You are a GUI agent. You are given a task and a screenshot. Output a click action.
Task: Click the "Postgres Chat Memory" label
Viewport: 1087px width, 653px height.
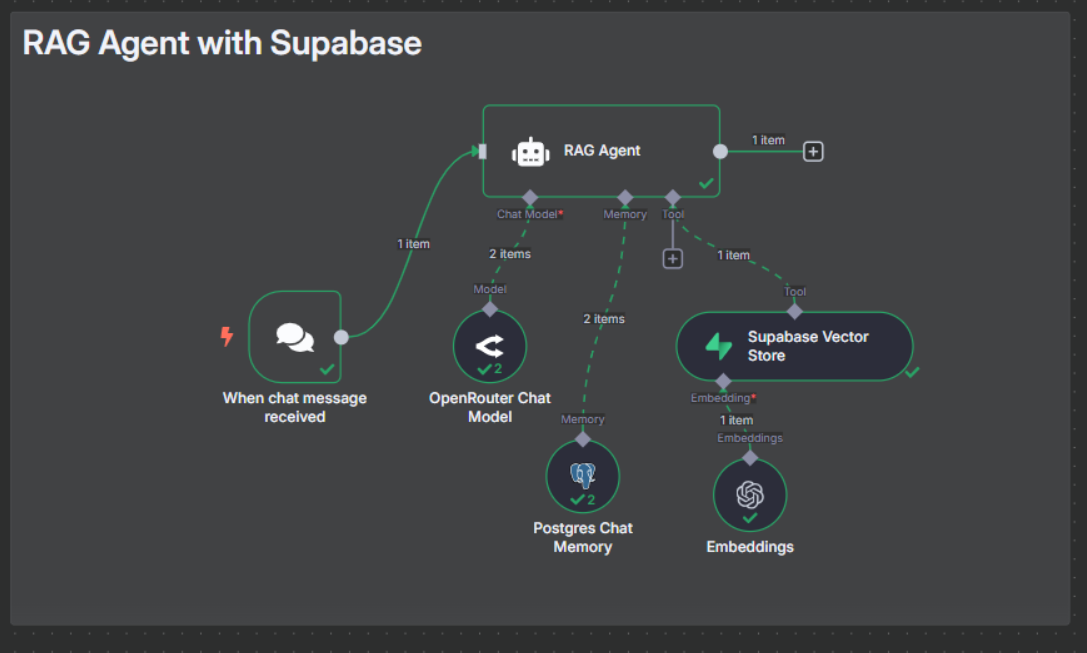[x=582, y=537]
